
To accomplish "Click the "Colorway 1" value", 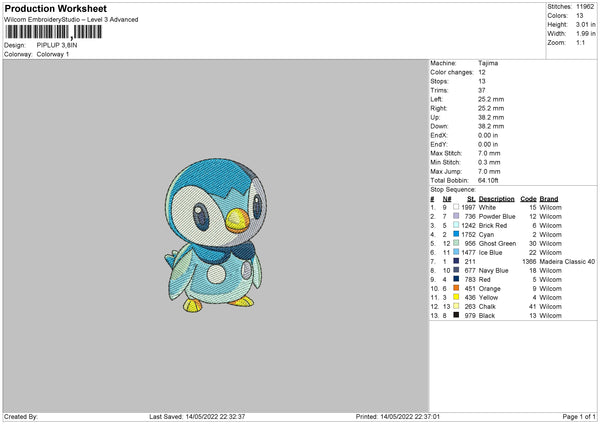I will pos(53,54).
